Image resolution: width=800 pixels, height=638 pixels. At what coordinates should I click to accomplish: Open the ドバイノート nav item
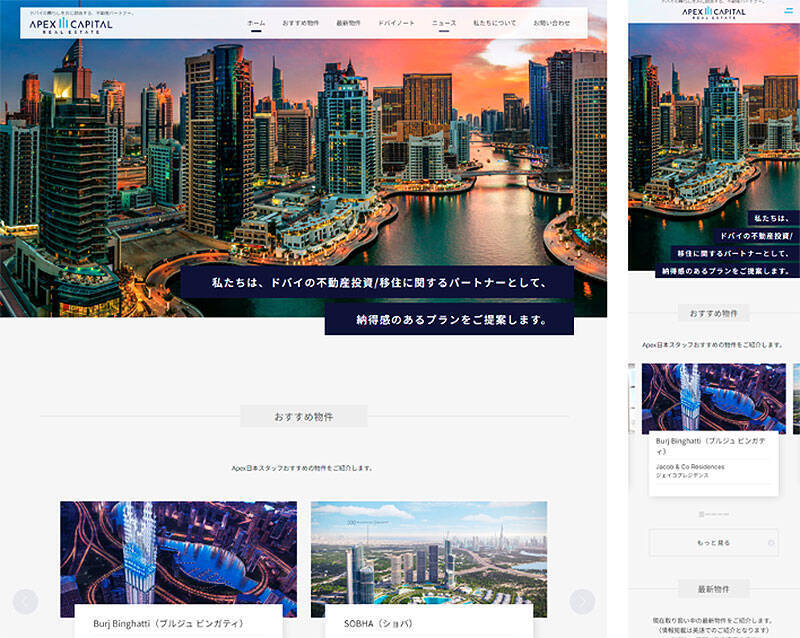pos(396,23)
